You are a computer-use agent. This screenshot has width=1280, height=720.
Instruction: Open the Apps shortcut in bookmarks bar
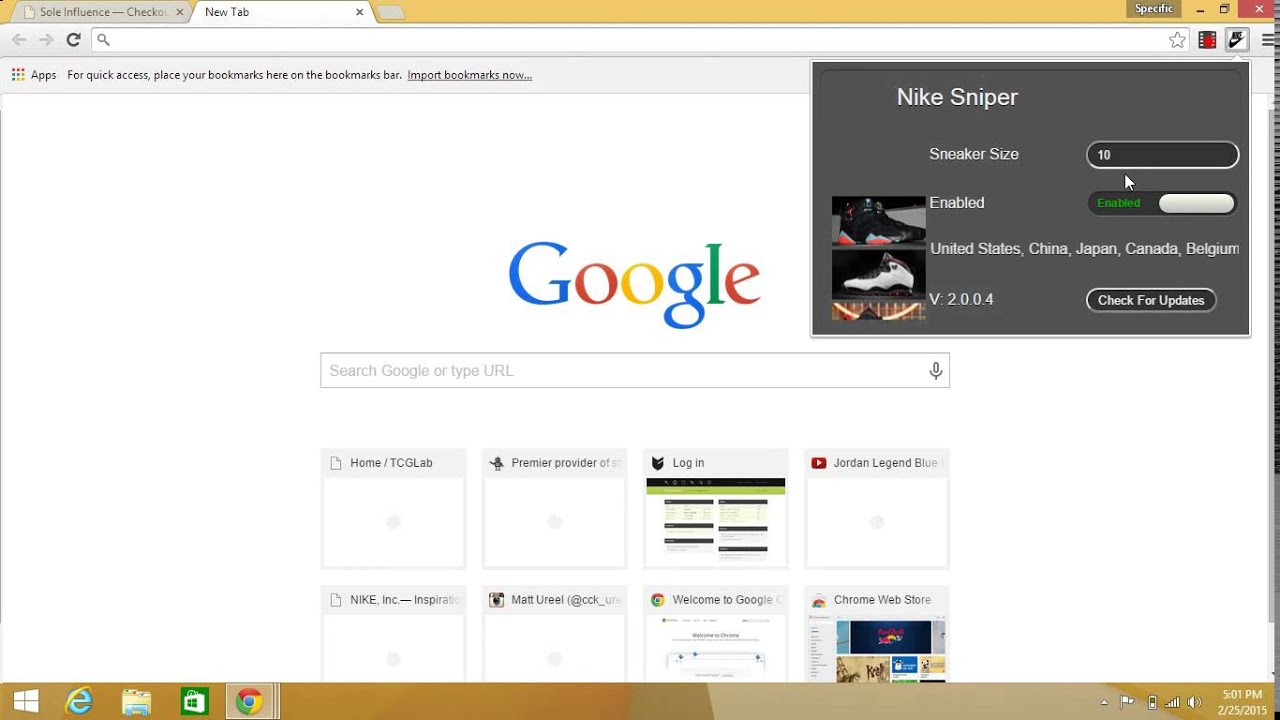pyautogui.click(x=34, y=75)
